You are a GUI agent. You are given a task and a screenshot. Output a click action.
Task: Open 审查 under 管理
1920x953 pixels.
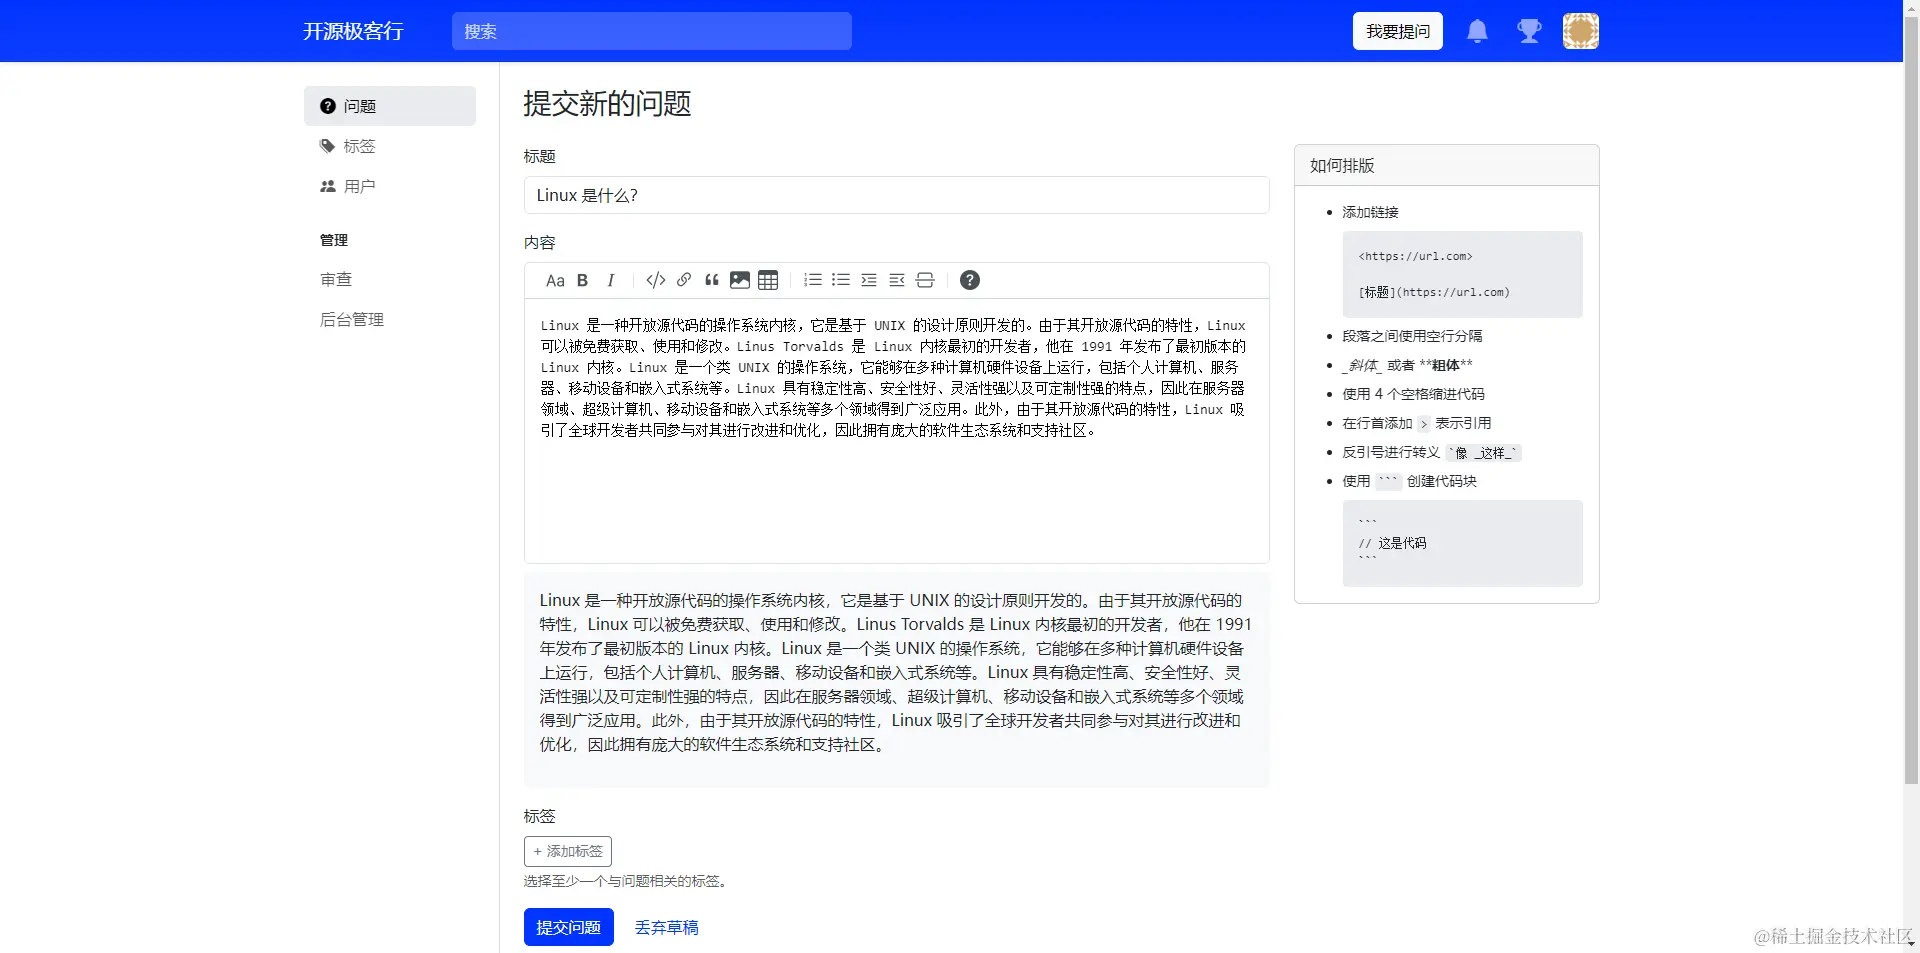(336, 280)
